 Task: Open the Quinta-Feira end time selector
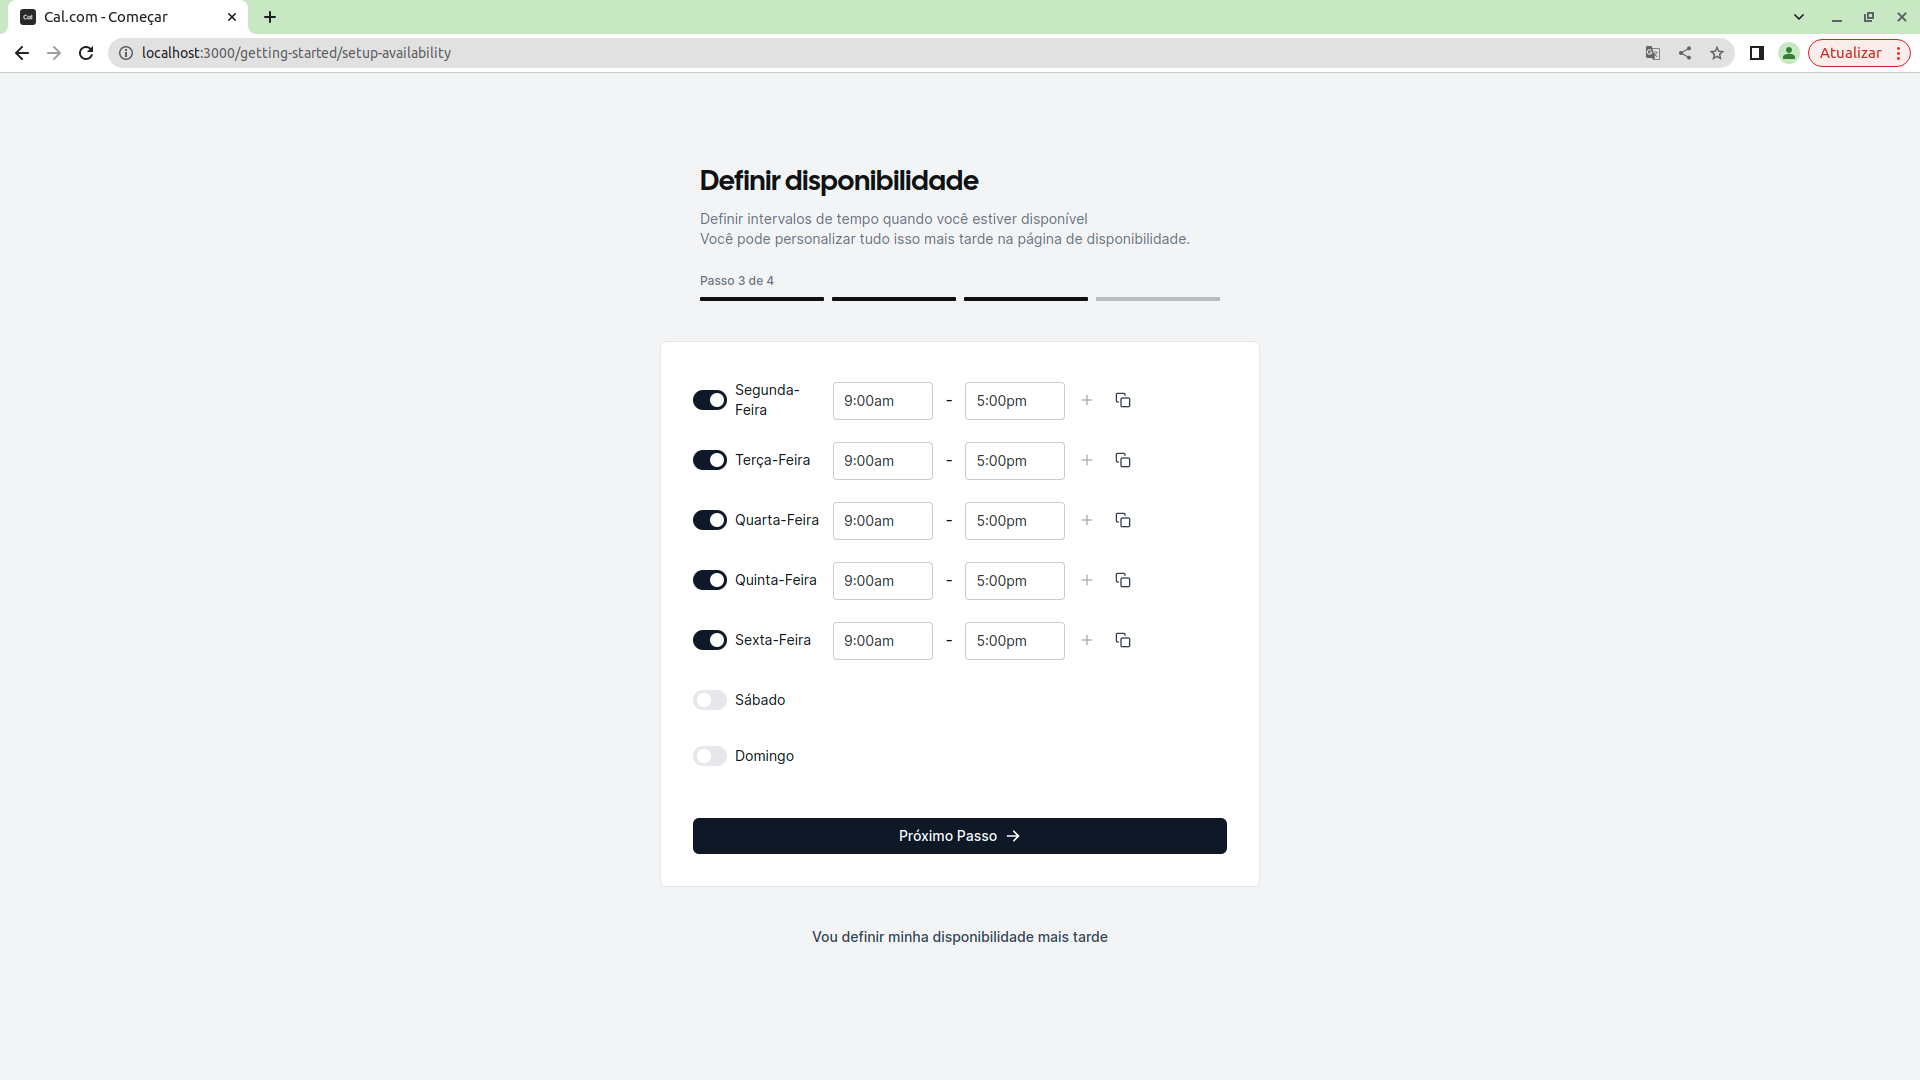pos(1014,580)
